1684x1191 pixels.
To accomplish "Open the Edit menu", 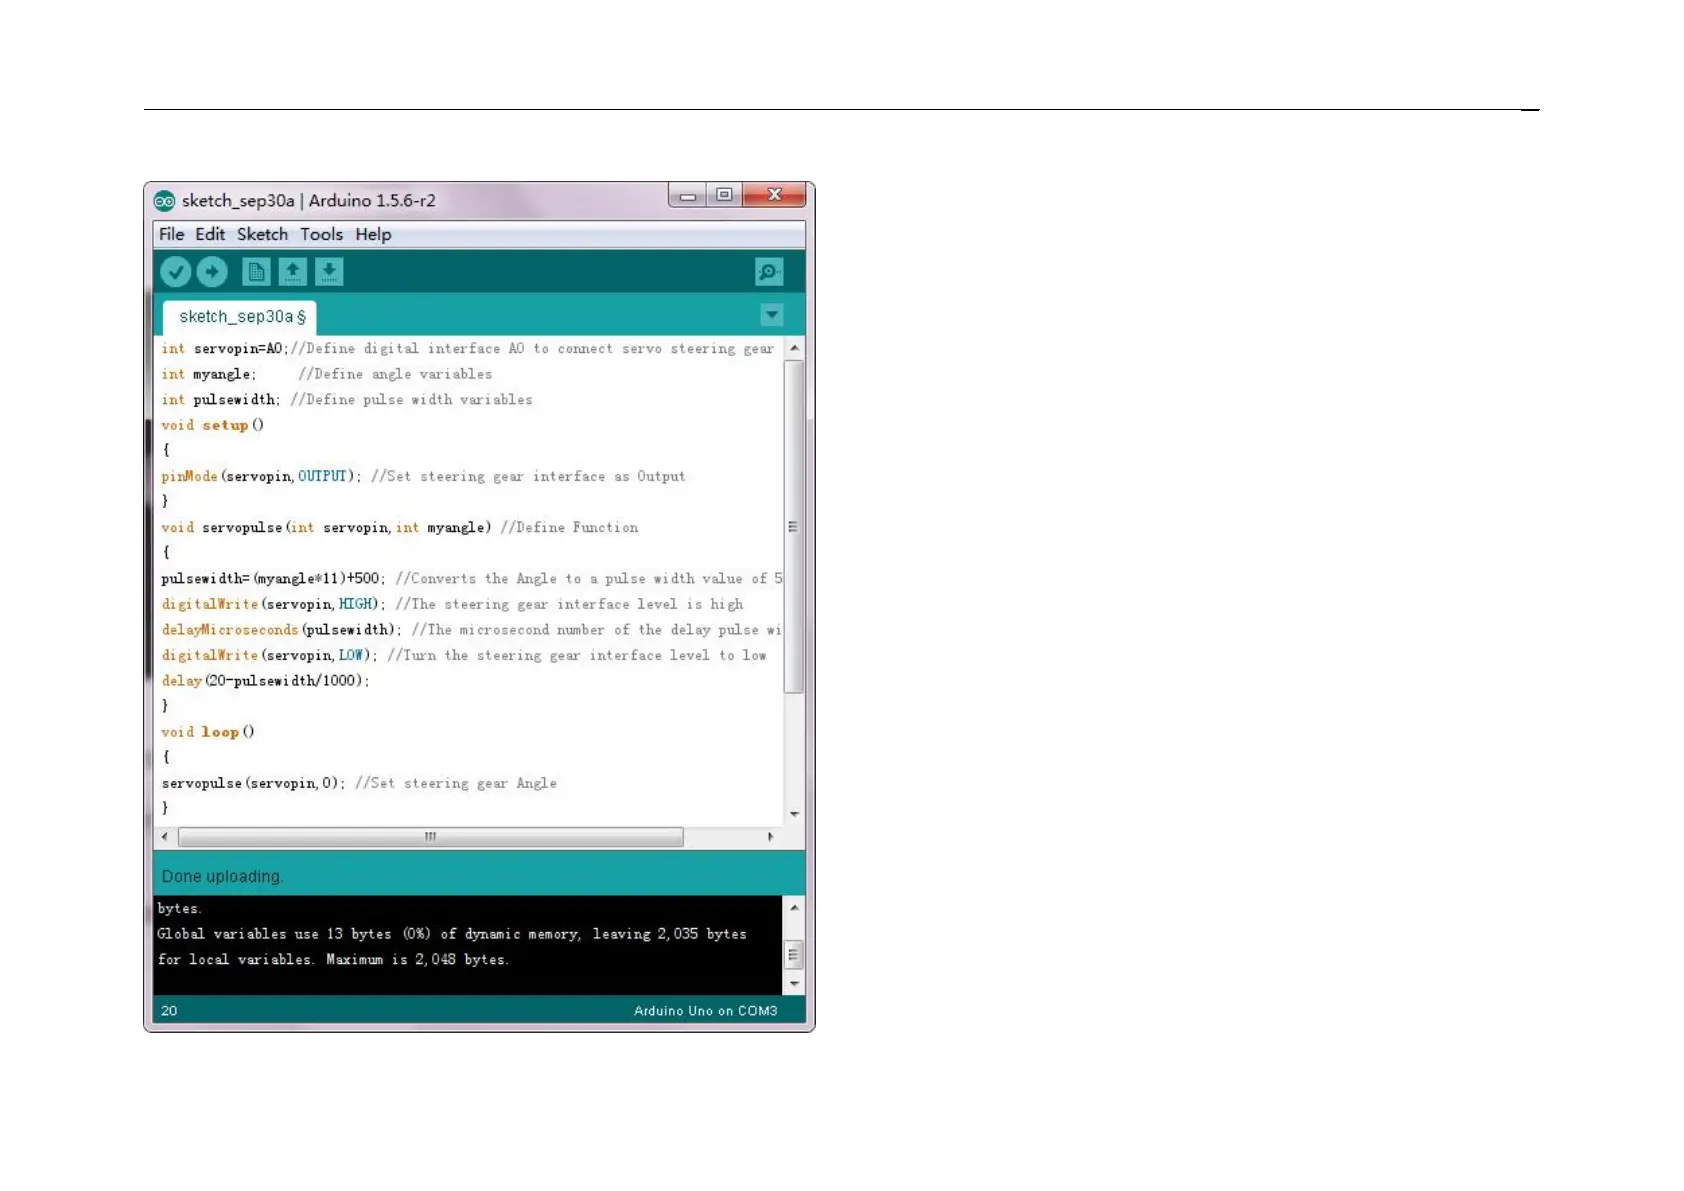I will click(210, 234).
